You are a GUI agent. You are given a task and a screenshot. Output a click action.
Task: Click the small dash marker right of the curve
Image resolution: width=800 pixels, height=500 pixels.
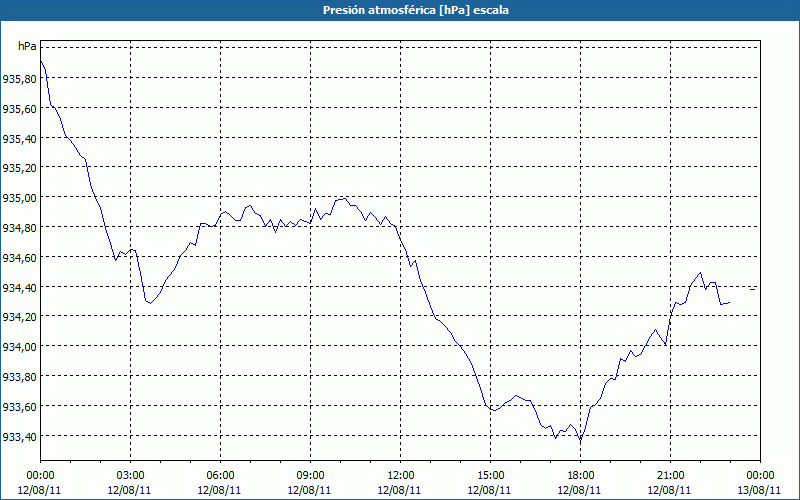pyautogui.click(x=752, y=288)
